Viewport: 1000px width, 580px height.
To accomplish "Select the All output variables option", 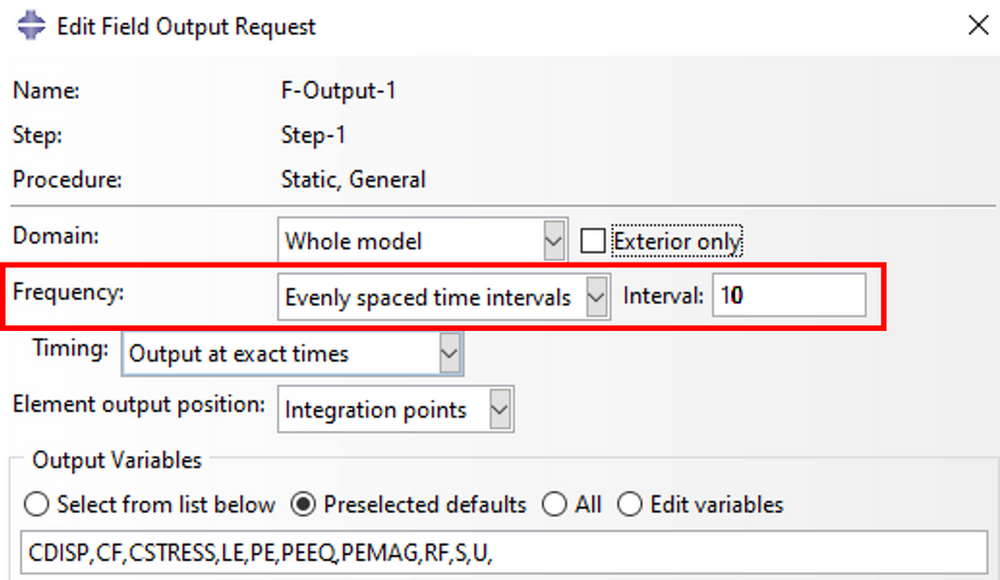I will tap(554, 505).
